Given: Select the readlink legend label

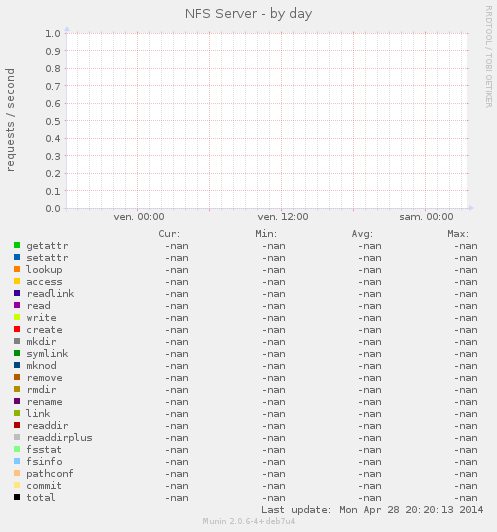Looking at the screenshot, I should [x=50, y=293].
